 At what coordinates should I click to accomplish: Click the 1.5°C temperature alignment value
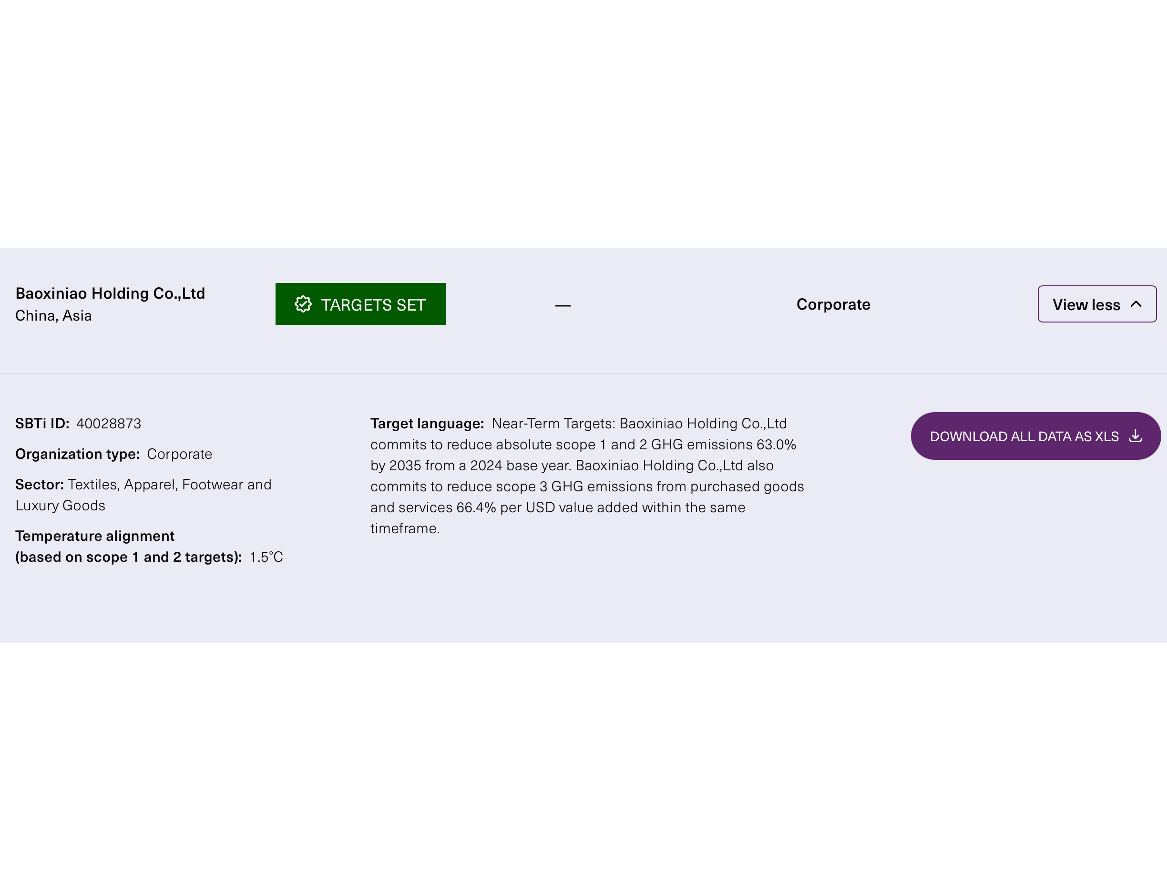pyautogui.click(x=266, y=558)
